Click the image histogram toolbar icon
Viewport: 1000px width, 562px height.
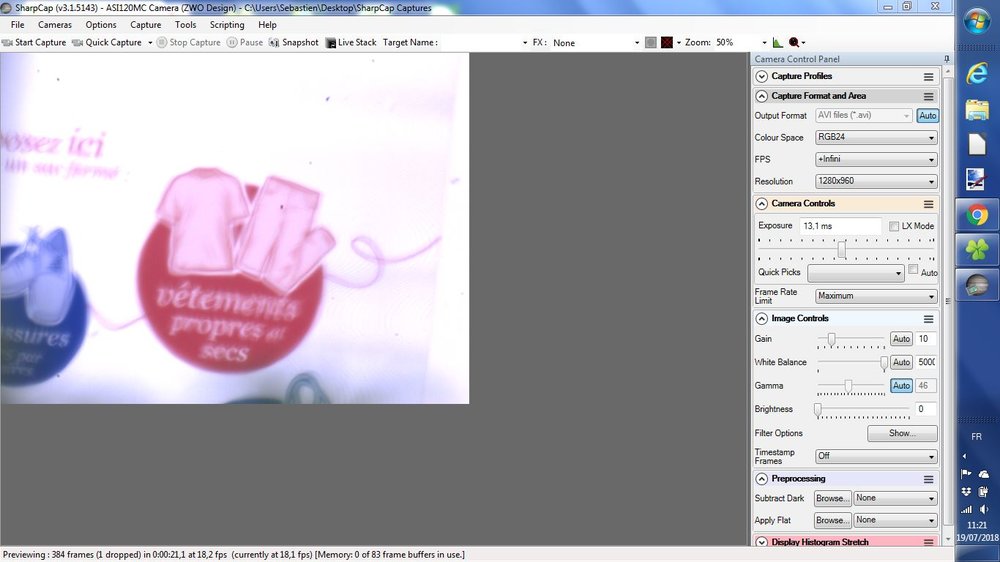coord(777,43)
